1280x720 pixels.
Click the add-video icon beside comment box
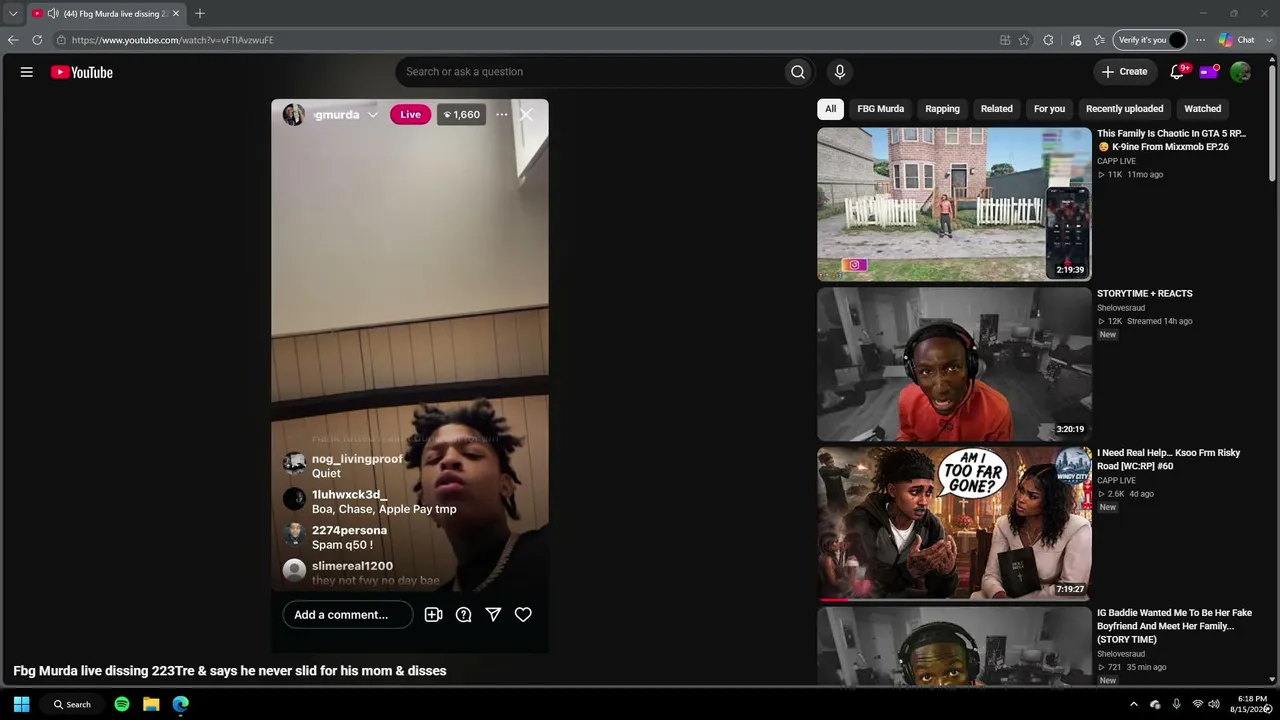(x=433, y=615)
